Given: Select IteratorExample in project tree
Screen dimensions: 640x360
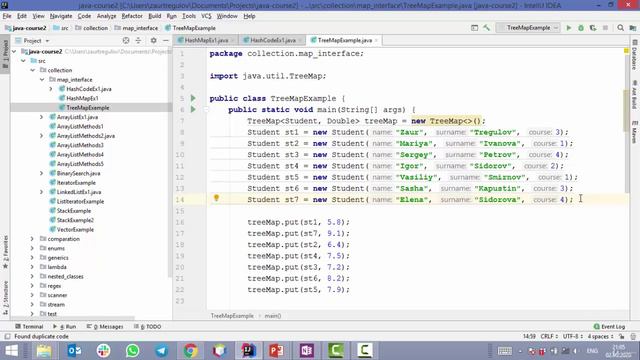Looking at the screenshot, I should click(76, 182).
